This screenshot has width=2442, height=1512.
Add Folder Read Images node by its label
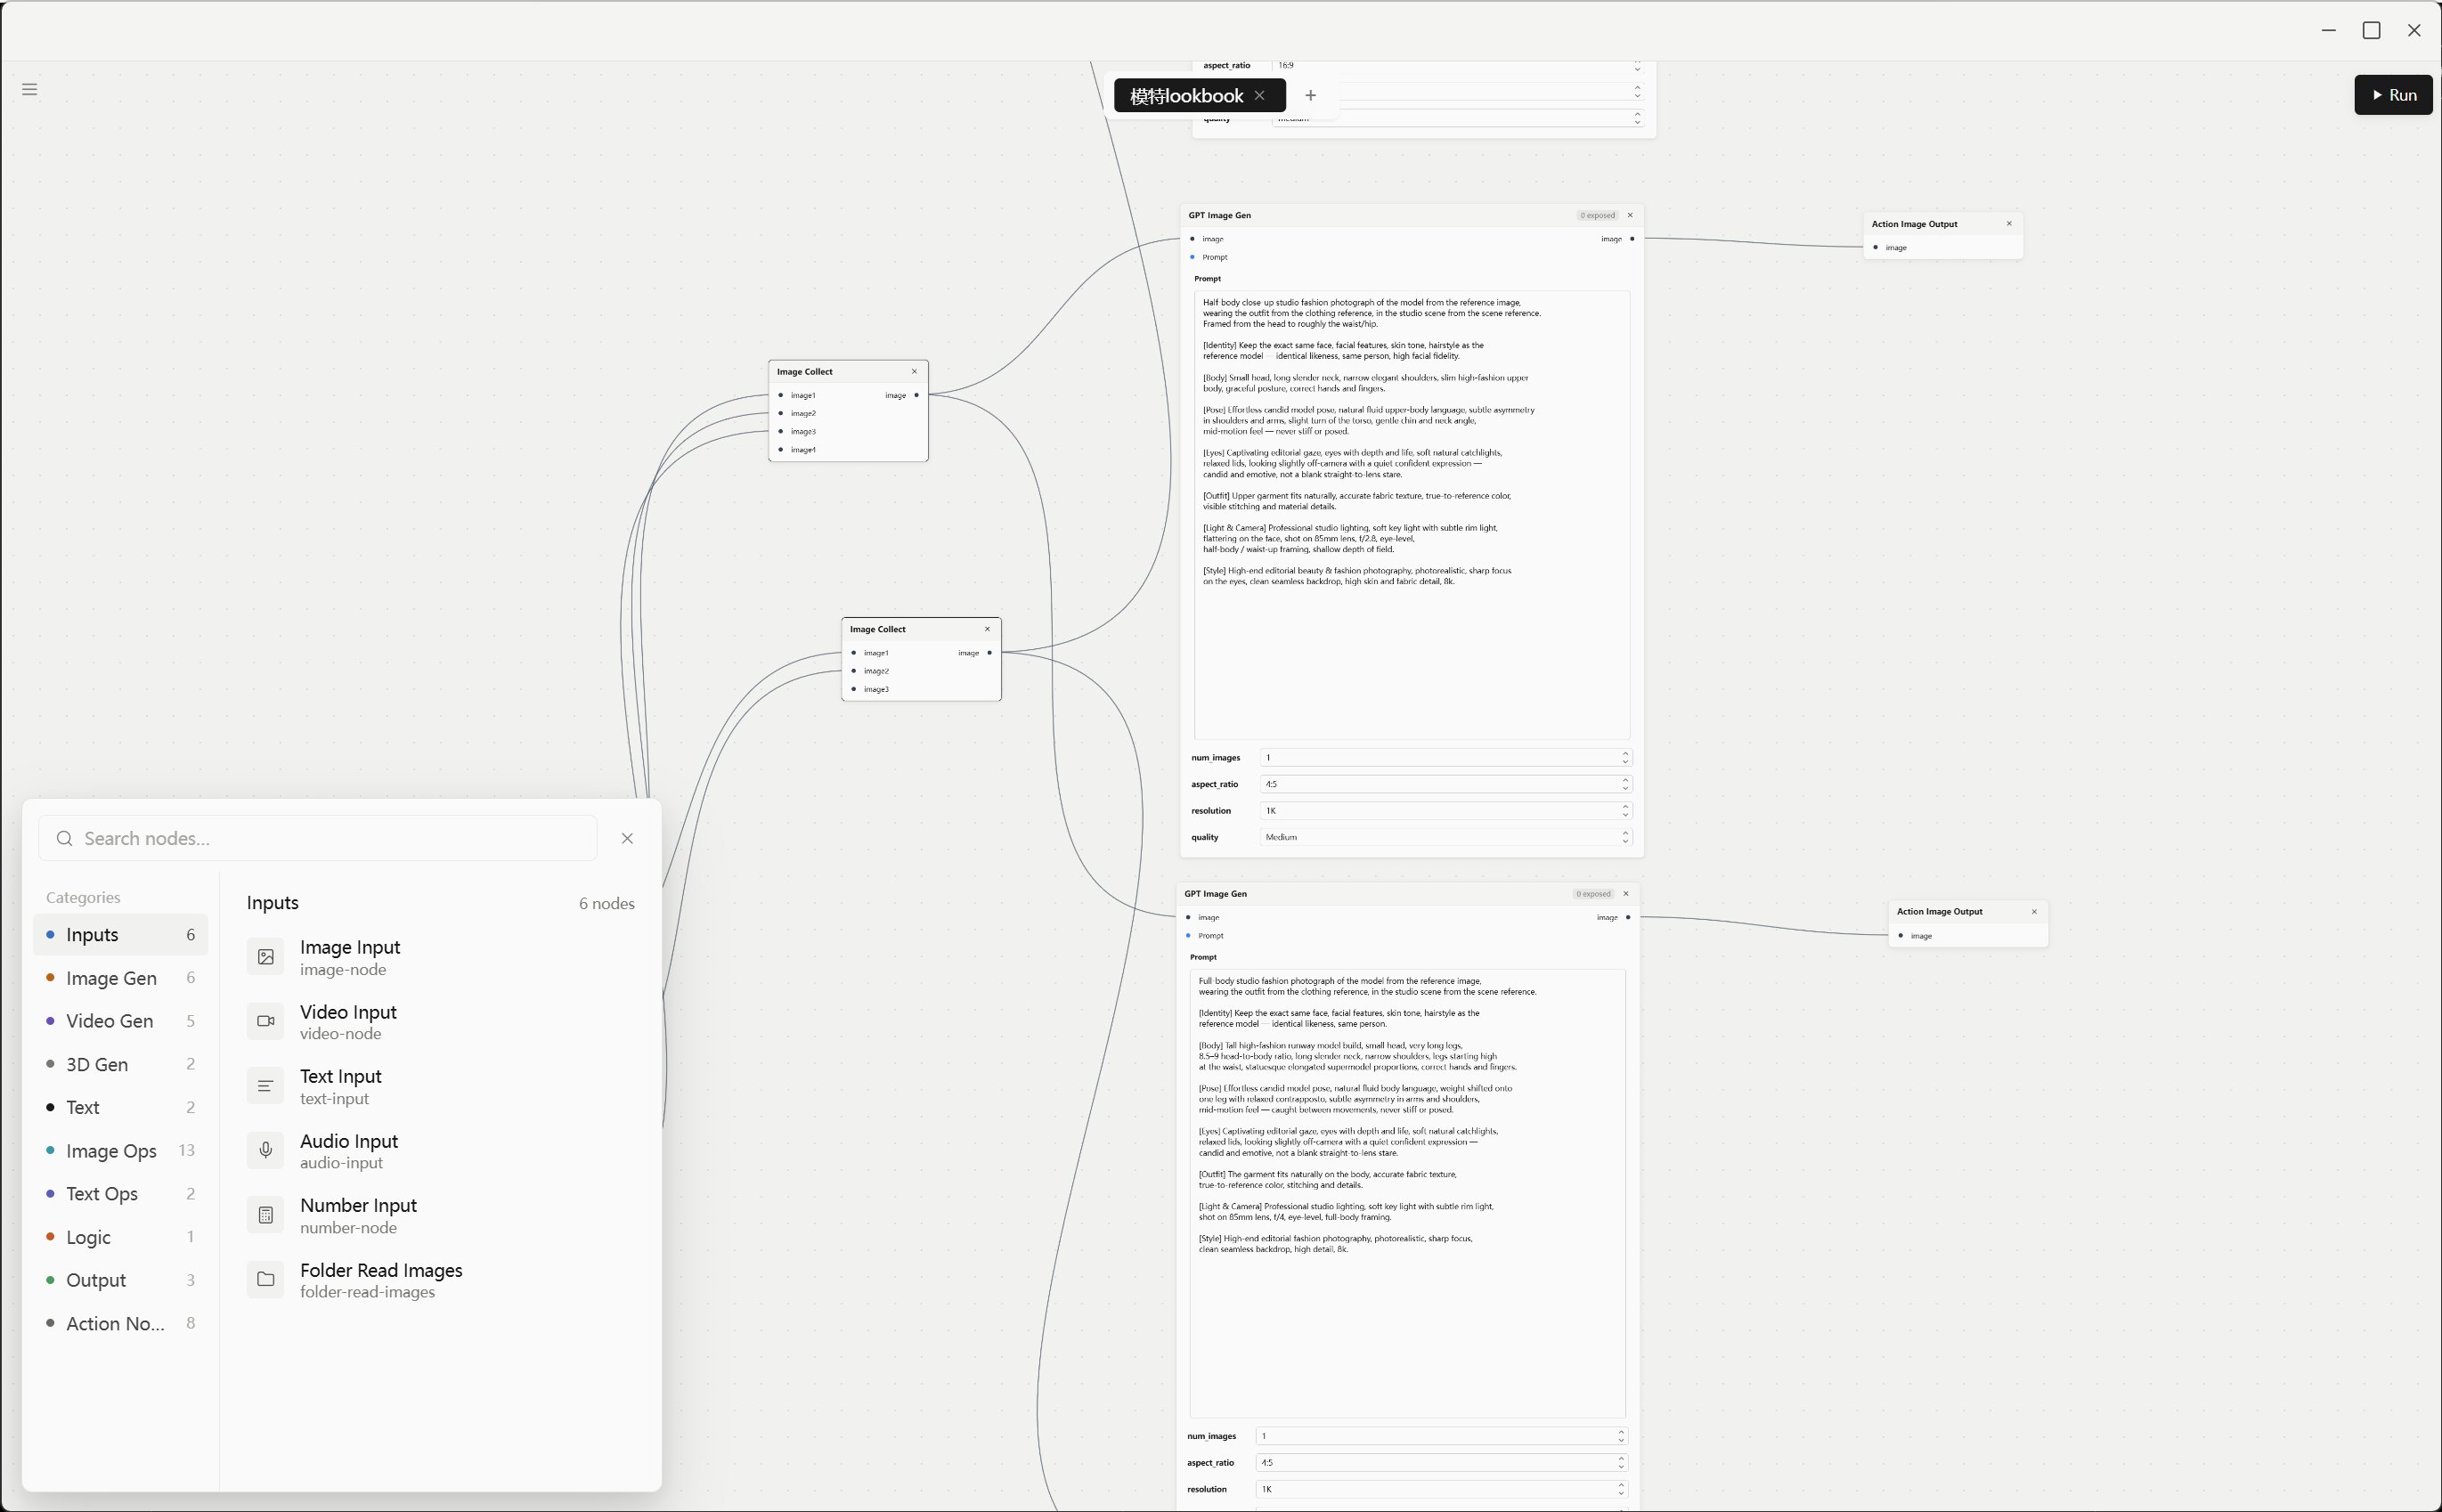[381, 1270]
